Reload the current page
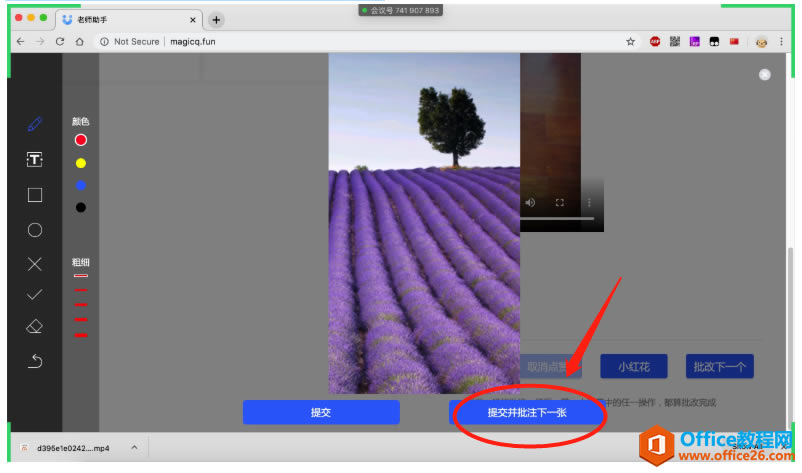802x473 pixels. pyautogui.click(x=60, y=41)
